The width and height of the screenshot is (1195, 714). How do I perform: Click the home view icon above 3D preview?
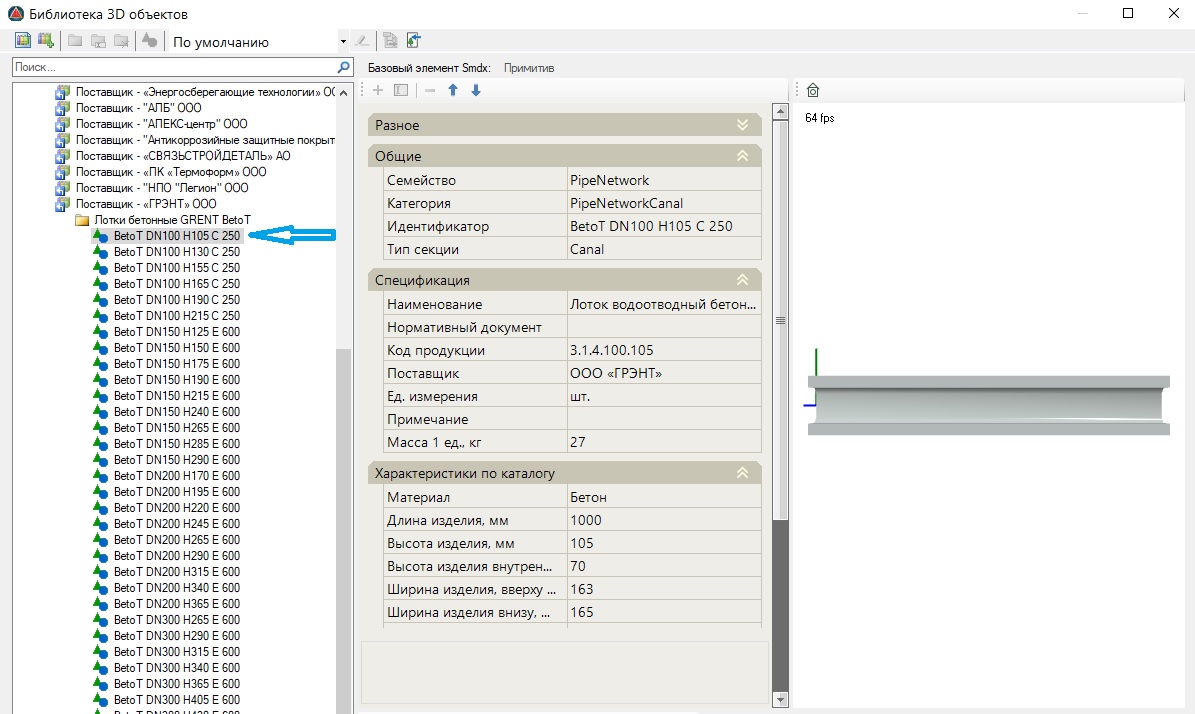[812, 91]
